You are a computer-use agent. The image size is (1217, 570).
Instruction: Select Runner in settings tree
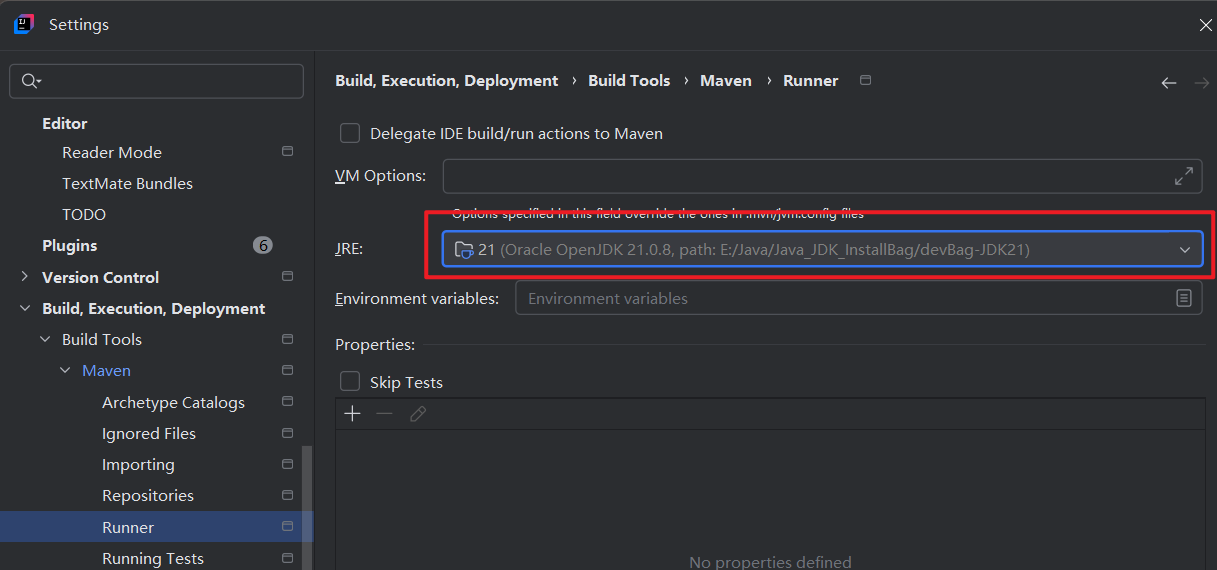(128, 527)
